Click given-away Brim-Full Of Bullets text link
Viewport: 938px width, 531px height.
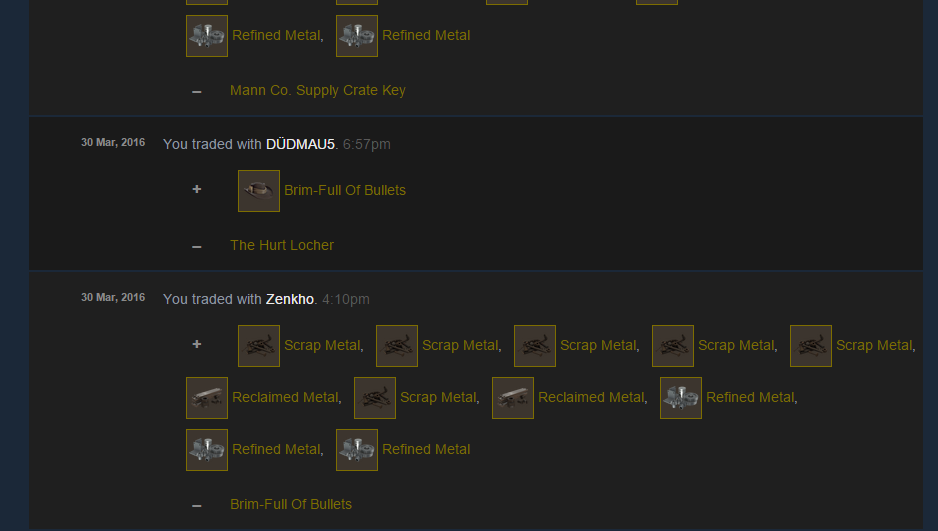point(291,504)
